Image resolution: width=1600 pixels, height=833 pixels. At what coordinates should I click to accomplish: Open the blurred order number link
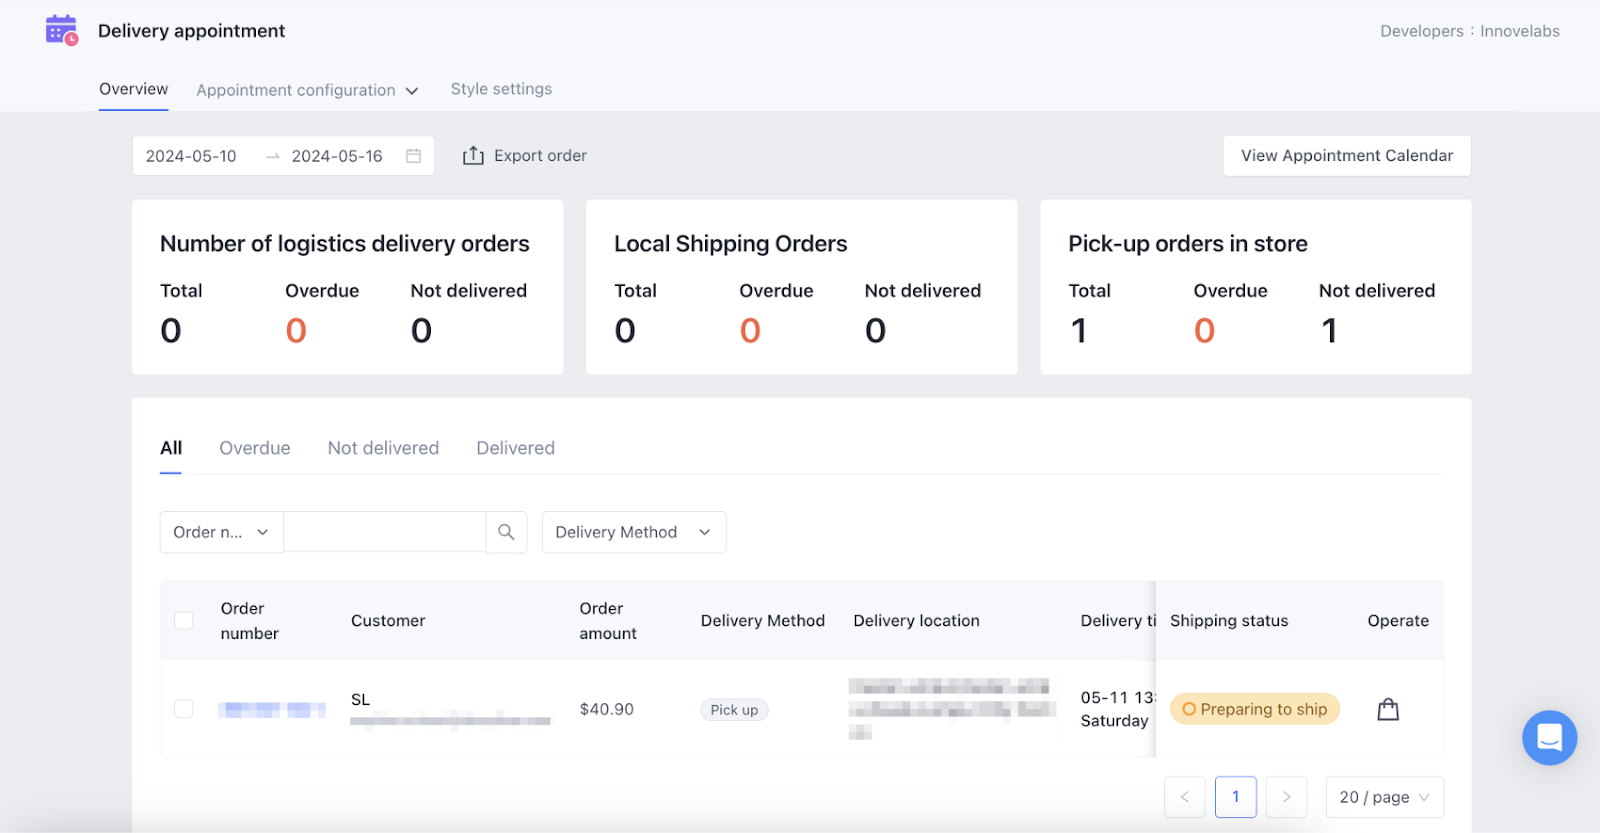pos(272,710)
